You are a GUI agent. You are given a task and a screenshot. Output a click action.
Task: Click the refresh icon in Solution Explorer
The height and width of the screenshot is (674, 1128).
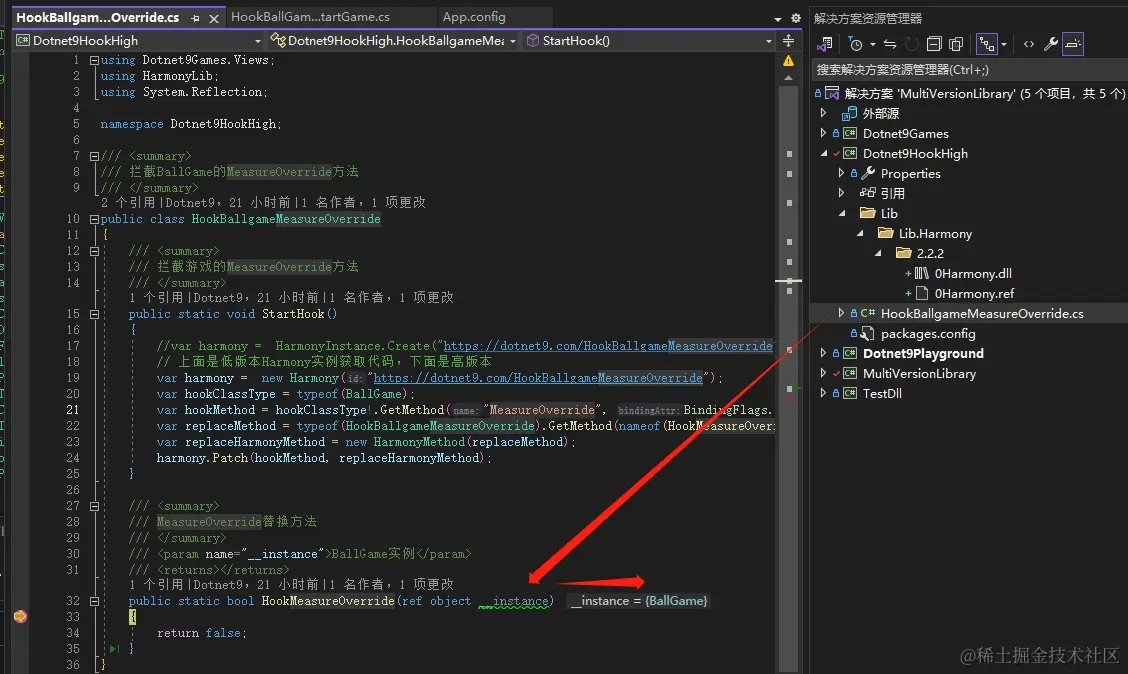coord(911,45)
